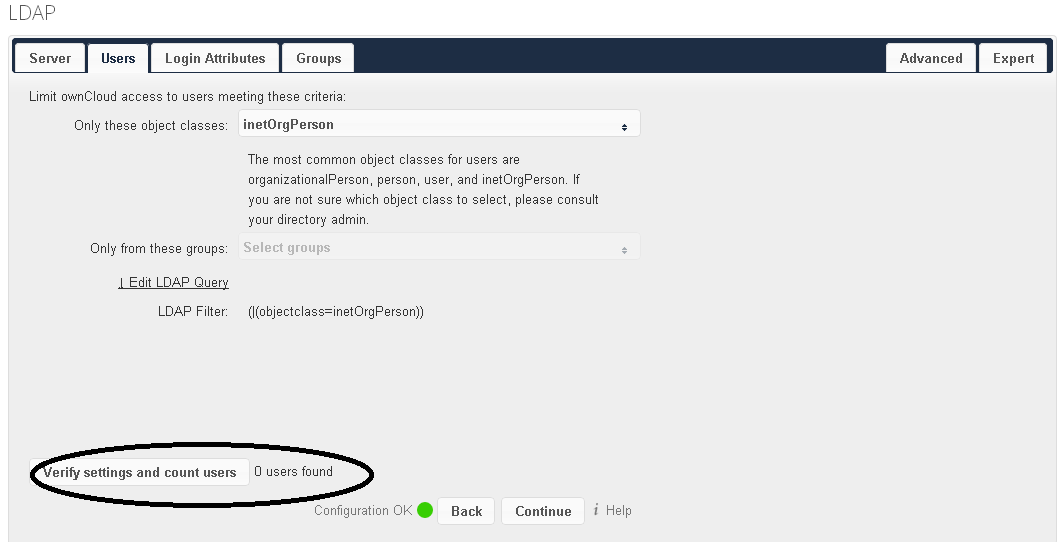
Task: Click Verify settings and count users
Action: click(140, 472)
